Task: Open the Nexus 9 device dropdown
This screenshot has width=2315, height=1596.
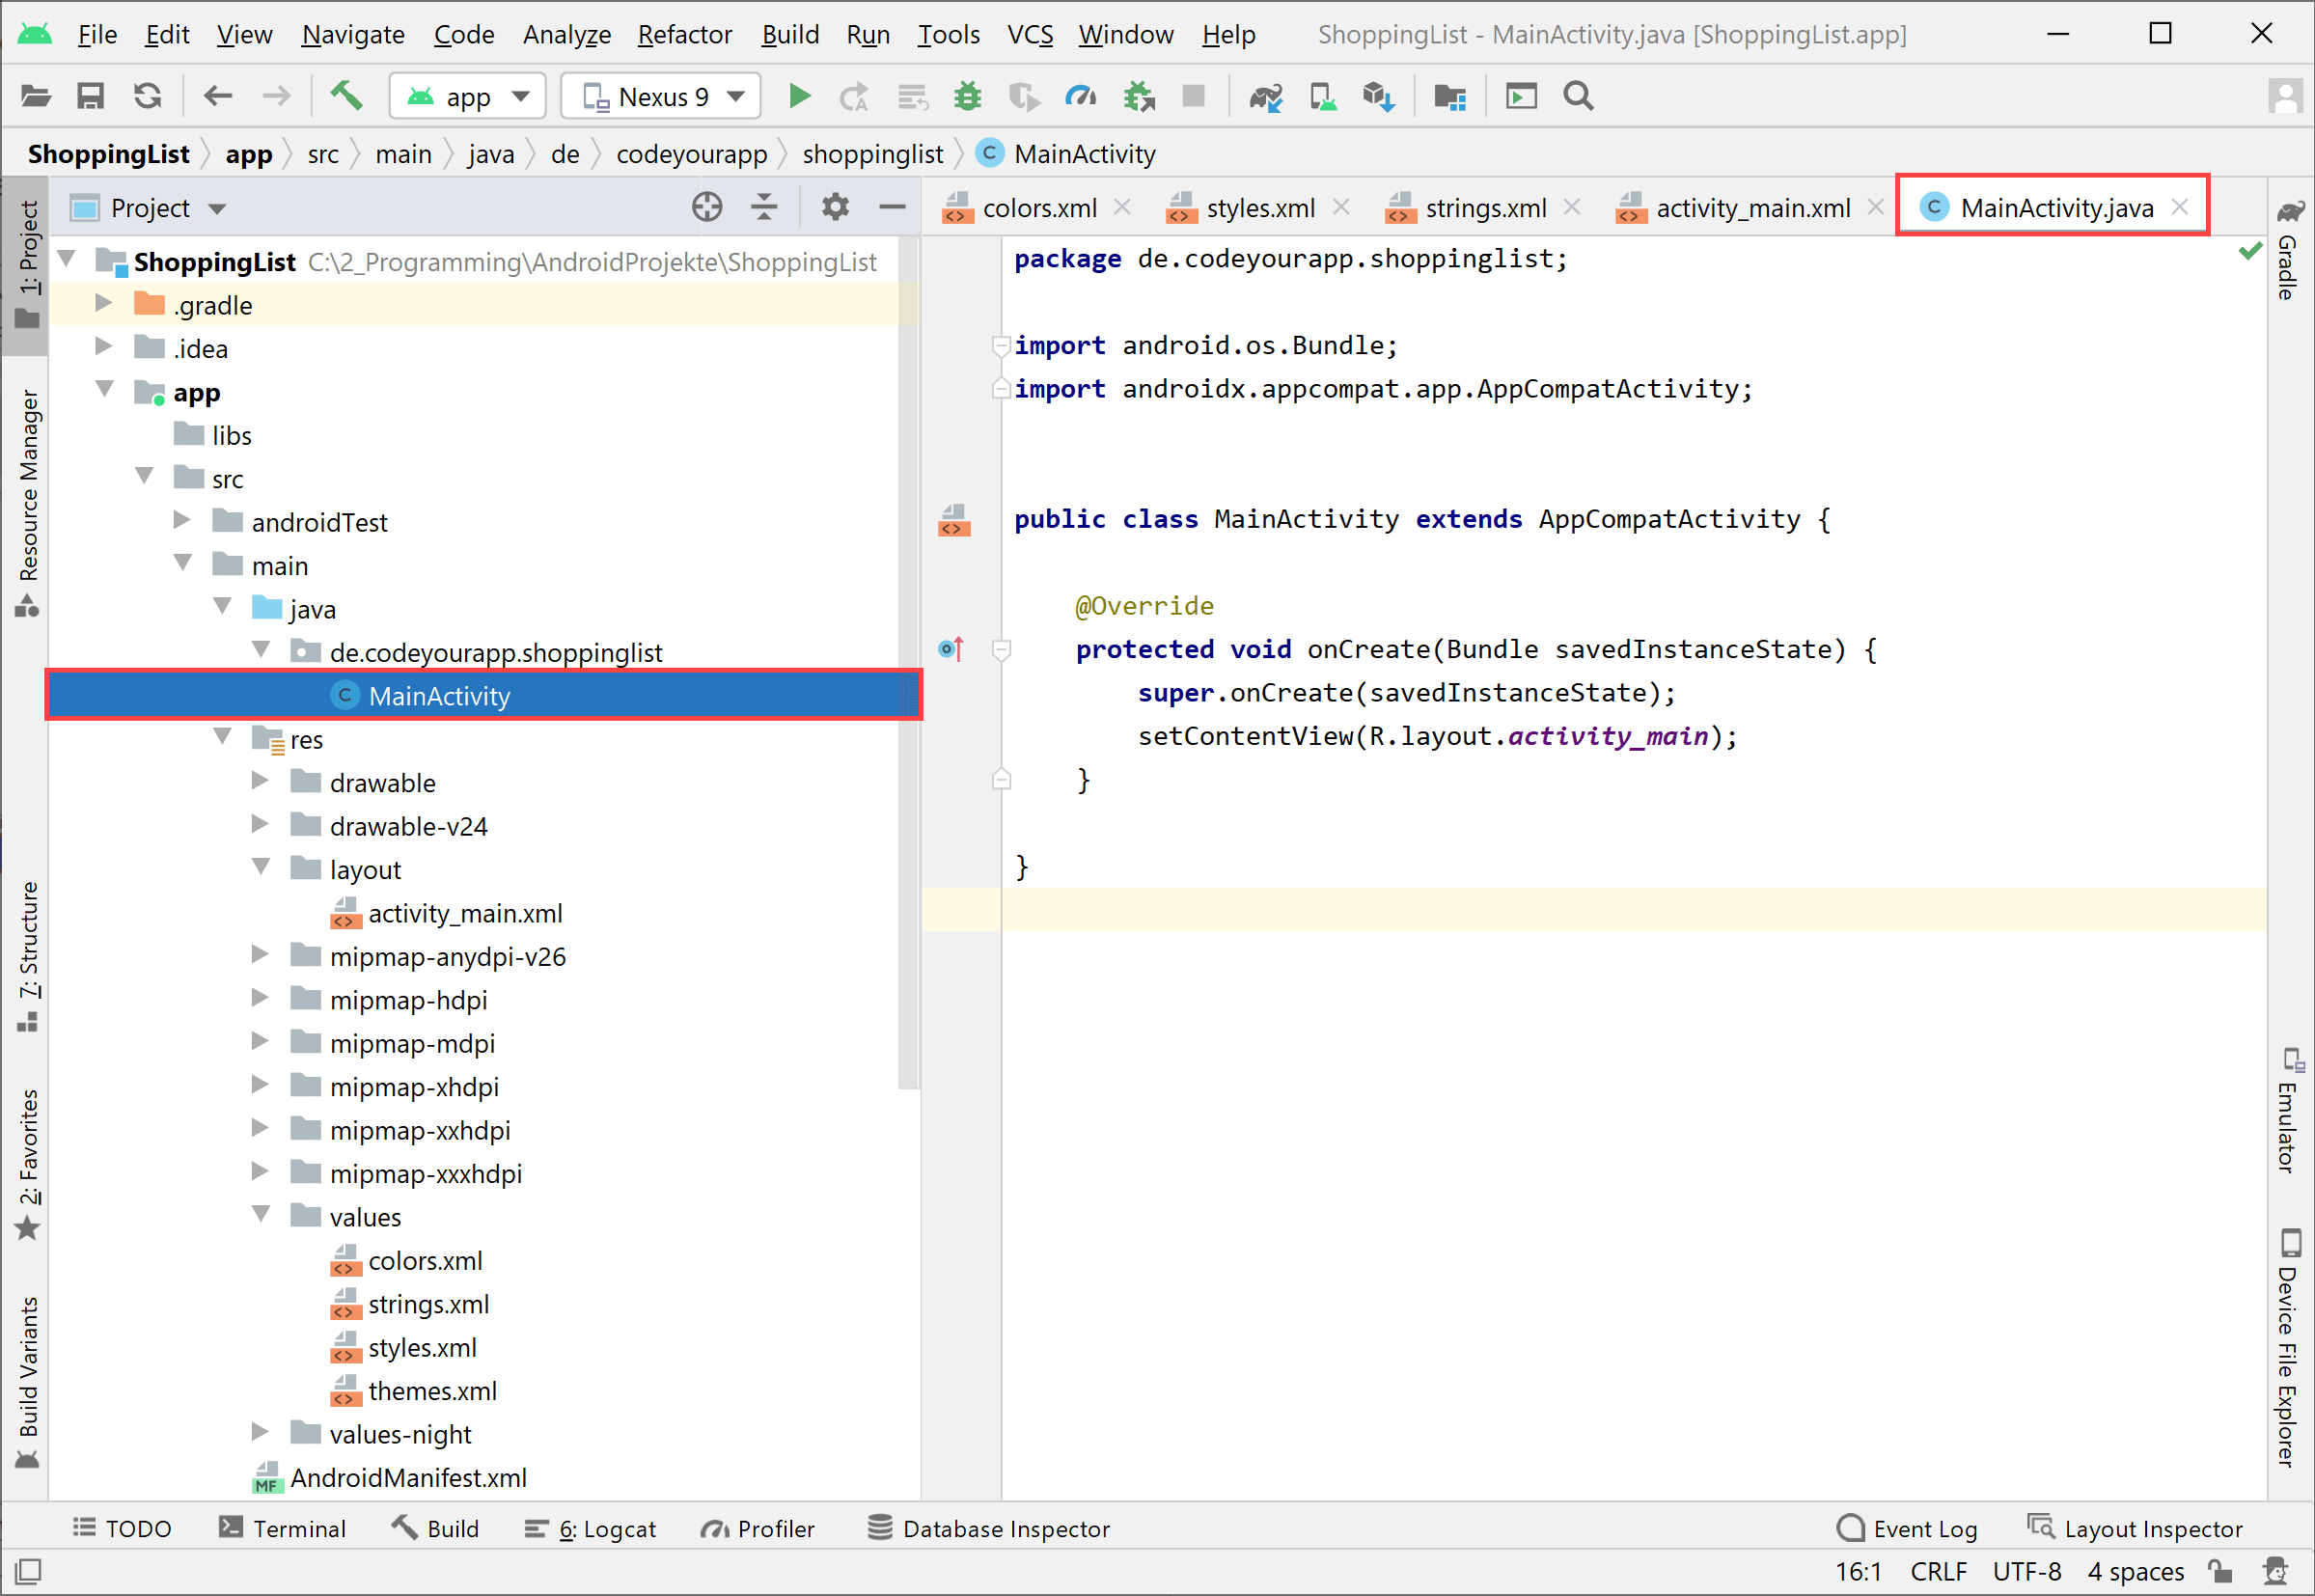Action: coord(661,97)
